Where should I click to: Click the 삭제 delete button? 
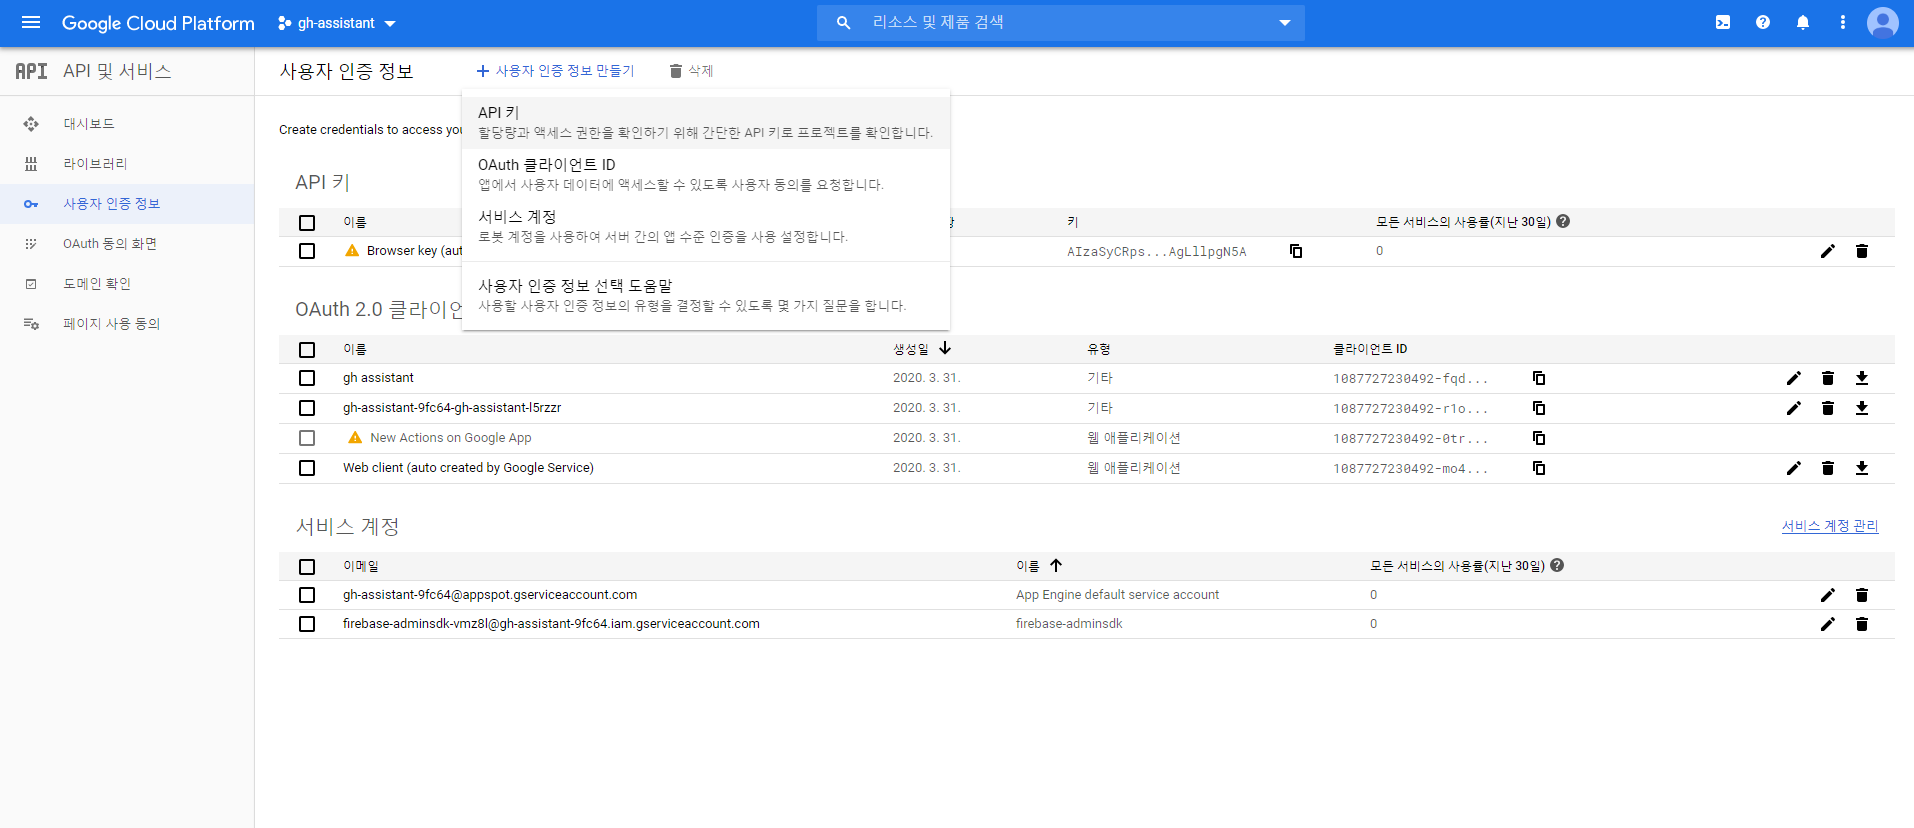click(691, 71)
